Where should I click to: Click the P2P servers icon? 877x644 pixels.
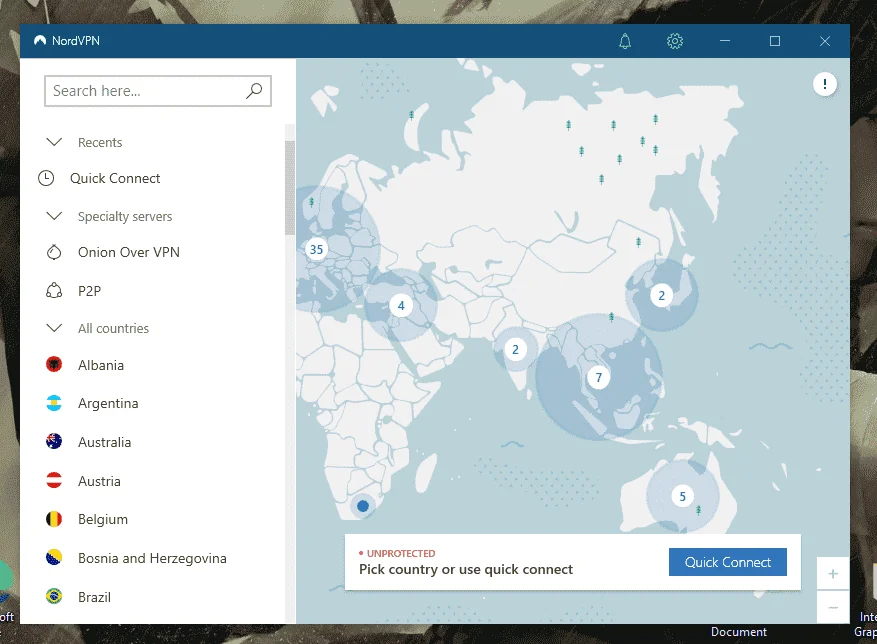click(x=54, y=291)
